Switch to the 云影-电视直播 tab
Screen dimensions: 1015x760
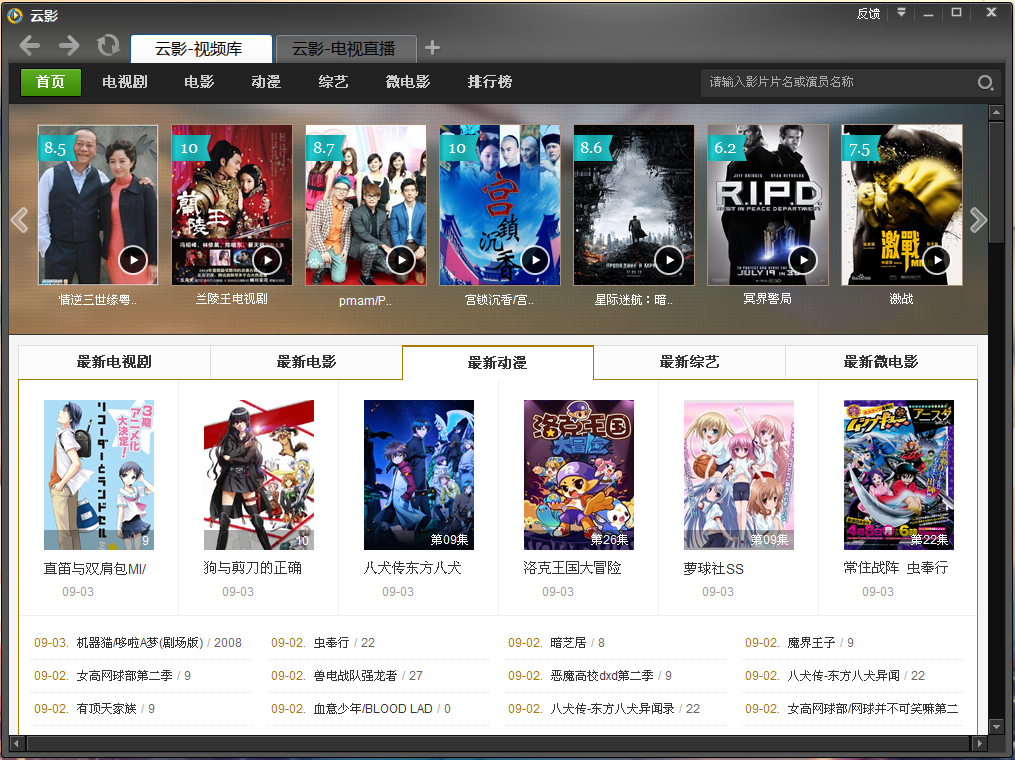[x=346, y=49]
